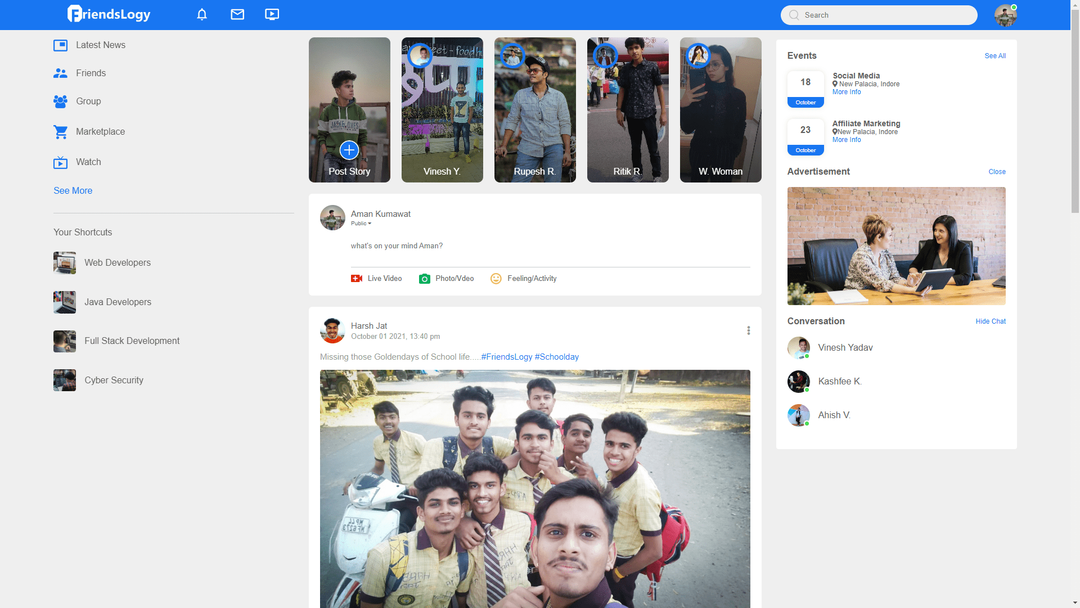Open More Info for Social Media event
Viewport: 1080px width, 608px height.
[846, 92]
